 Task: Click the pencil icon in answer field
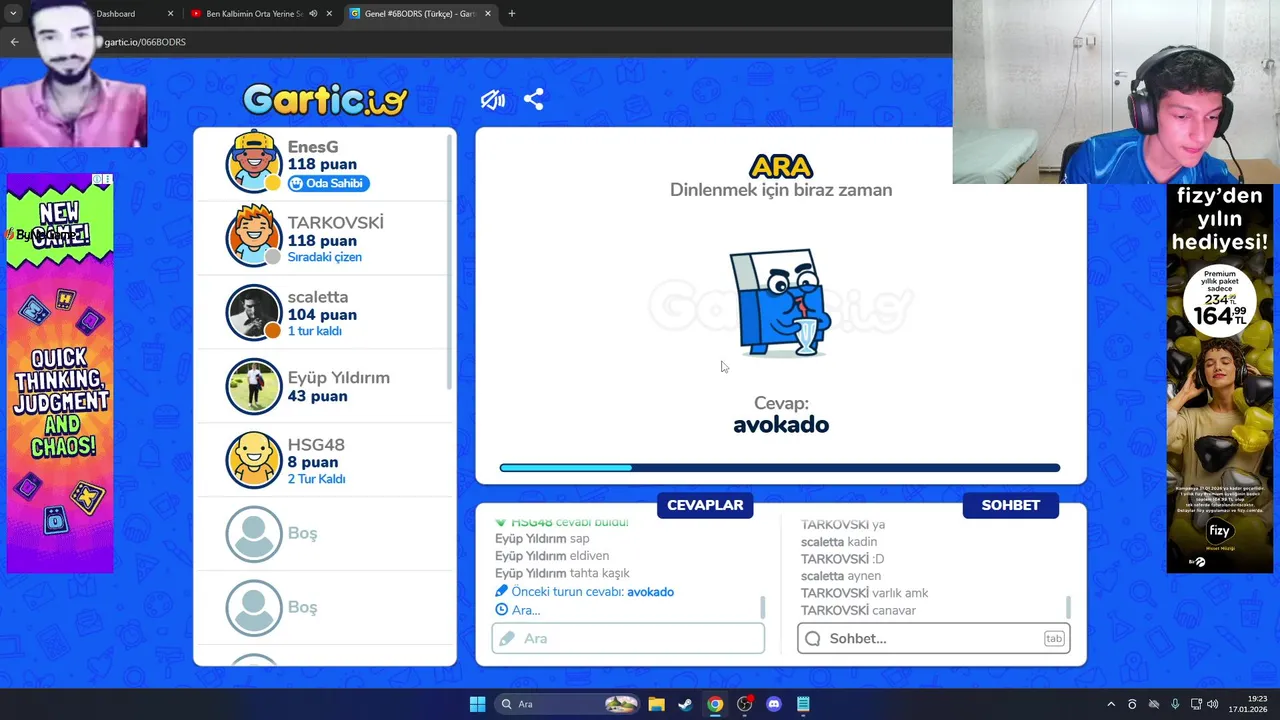click(x=507, y=638)
